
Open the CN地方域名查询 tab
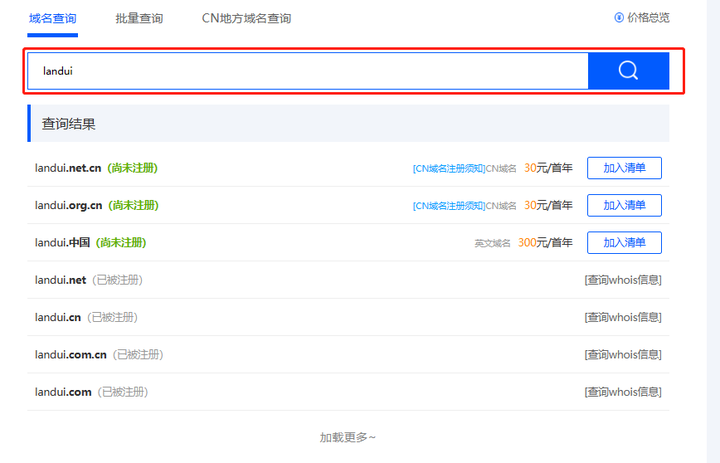246,18
